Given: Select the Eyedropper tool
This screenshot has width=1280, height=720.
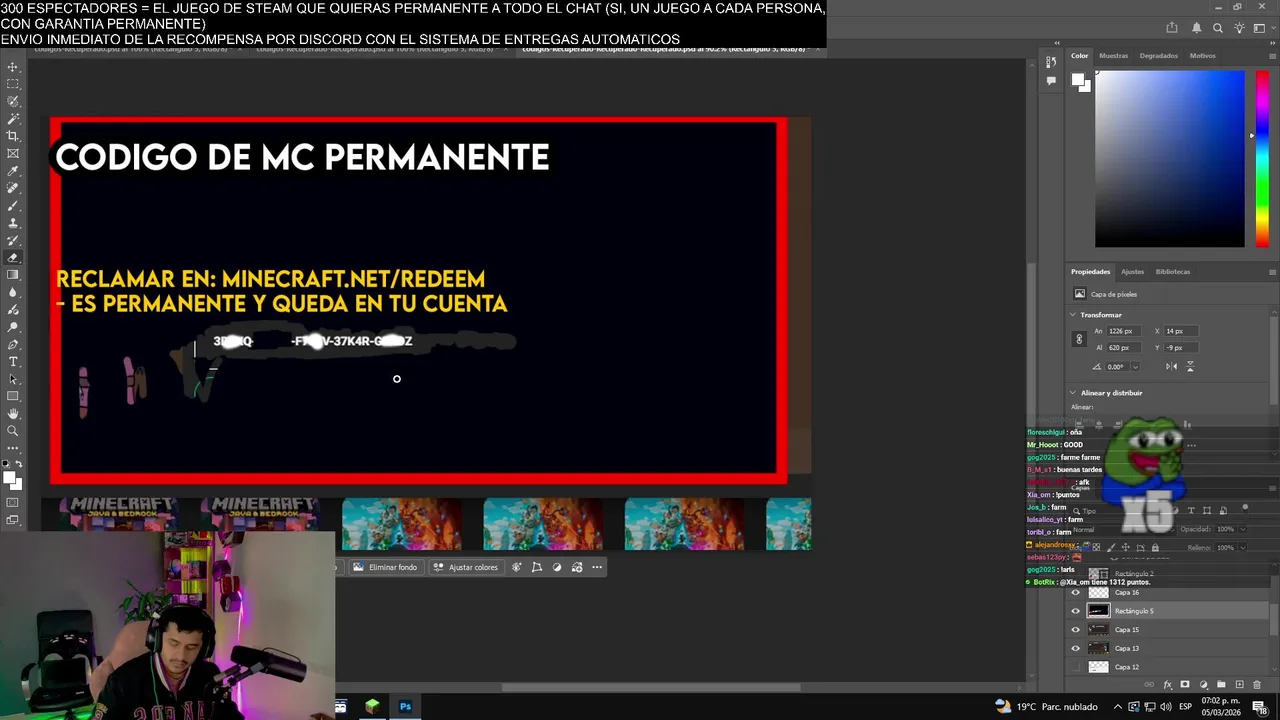Looking at the screenshot, I should (x=13, y=171).
